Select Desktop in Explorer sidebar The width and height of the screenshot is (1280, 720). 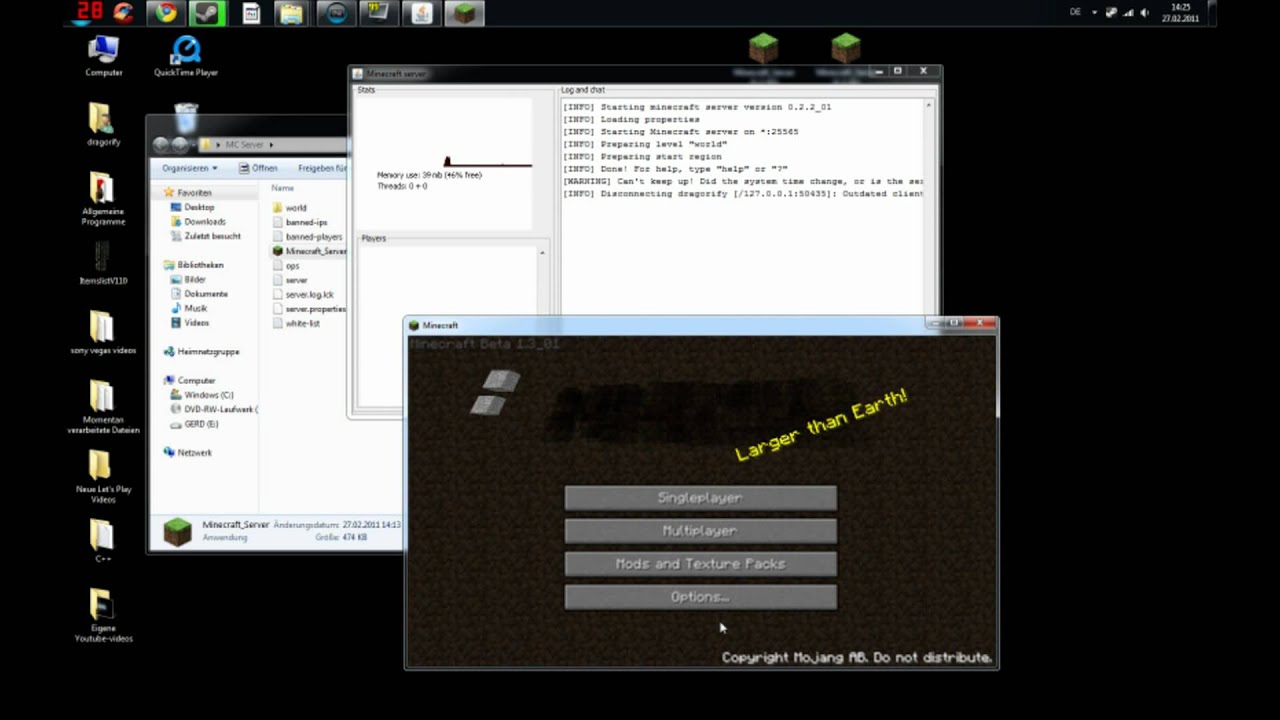pos(199,207)
